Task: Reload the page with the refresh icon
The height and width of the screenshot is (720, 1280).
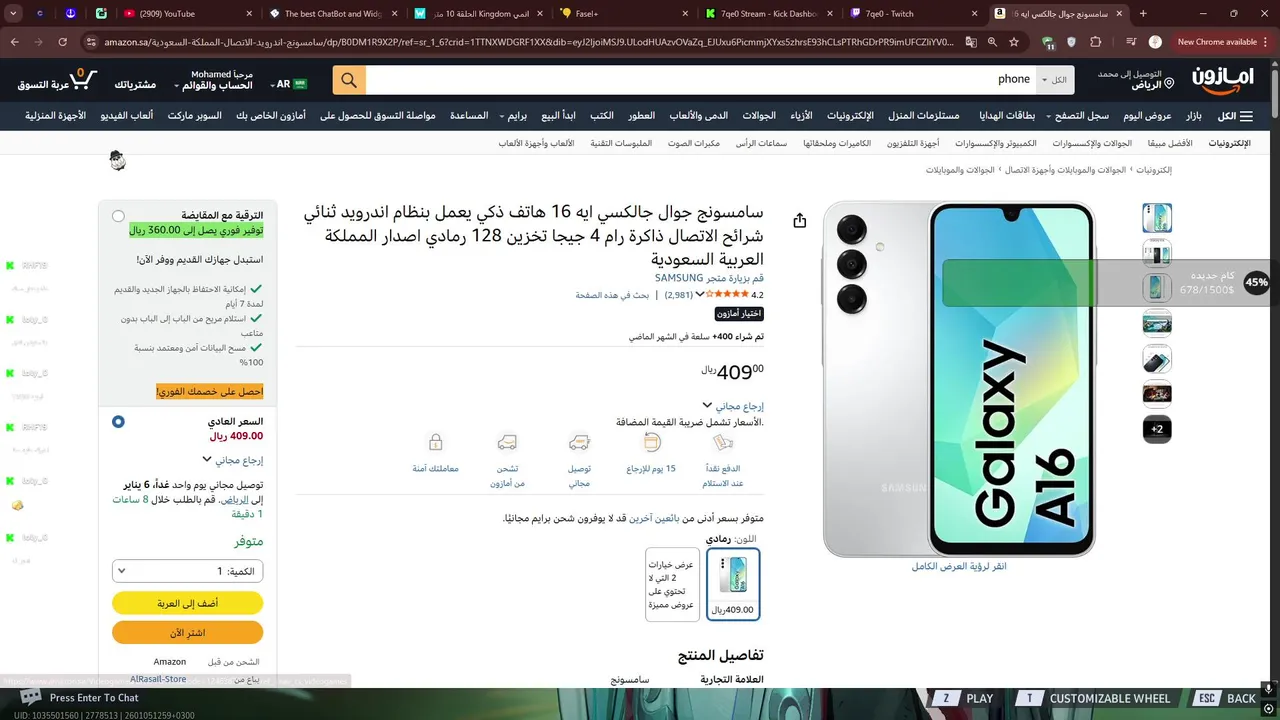Action: (x=62, y=42)
